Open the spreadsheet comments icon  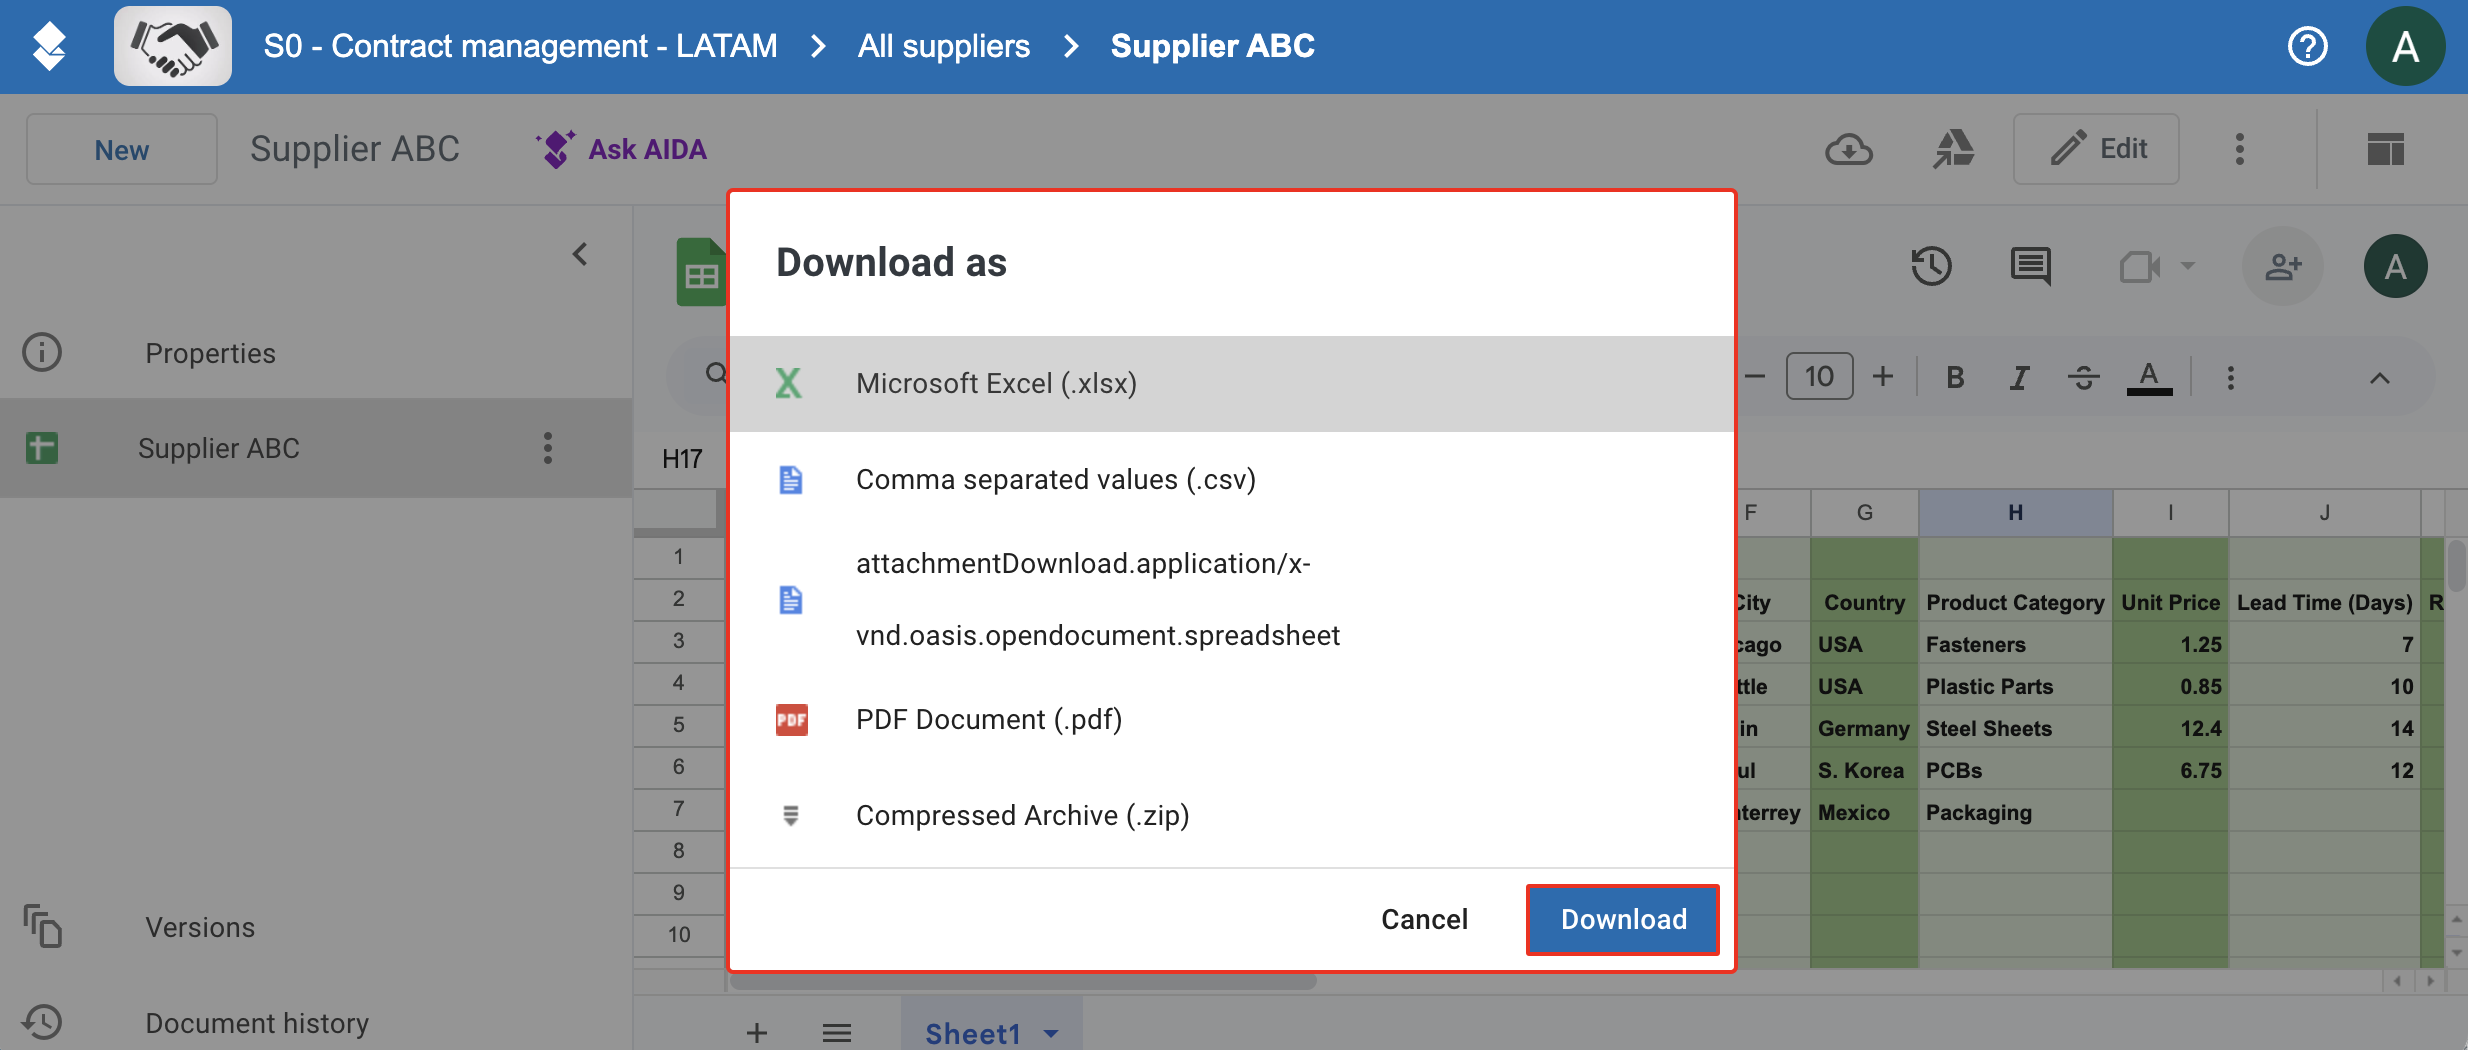pyautogui.click(x=2030, y=266)
